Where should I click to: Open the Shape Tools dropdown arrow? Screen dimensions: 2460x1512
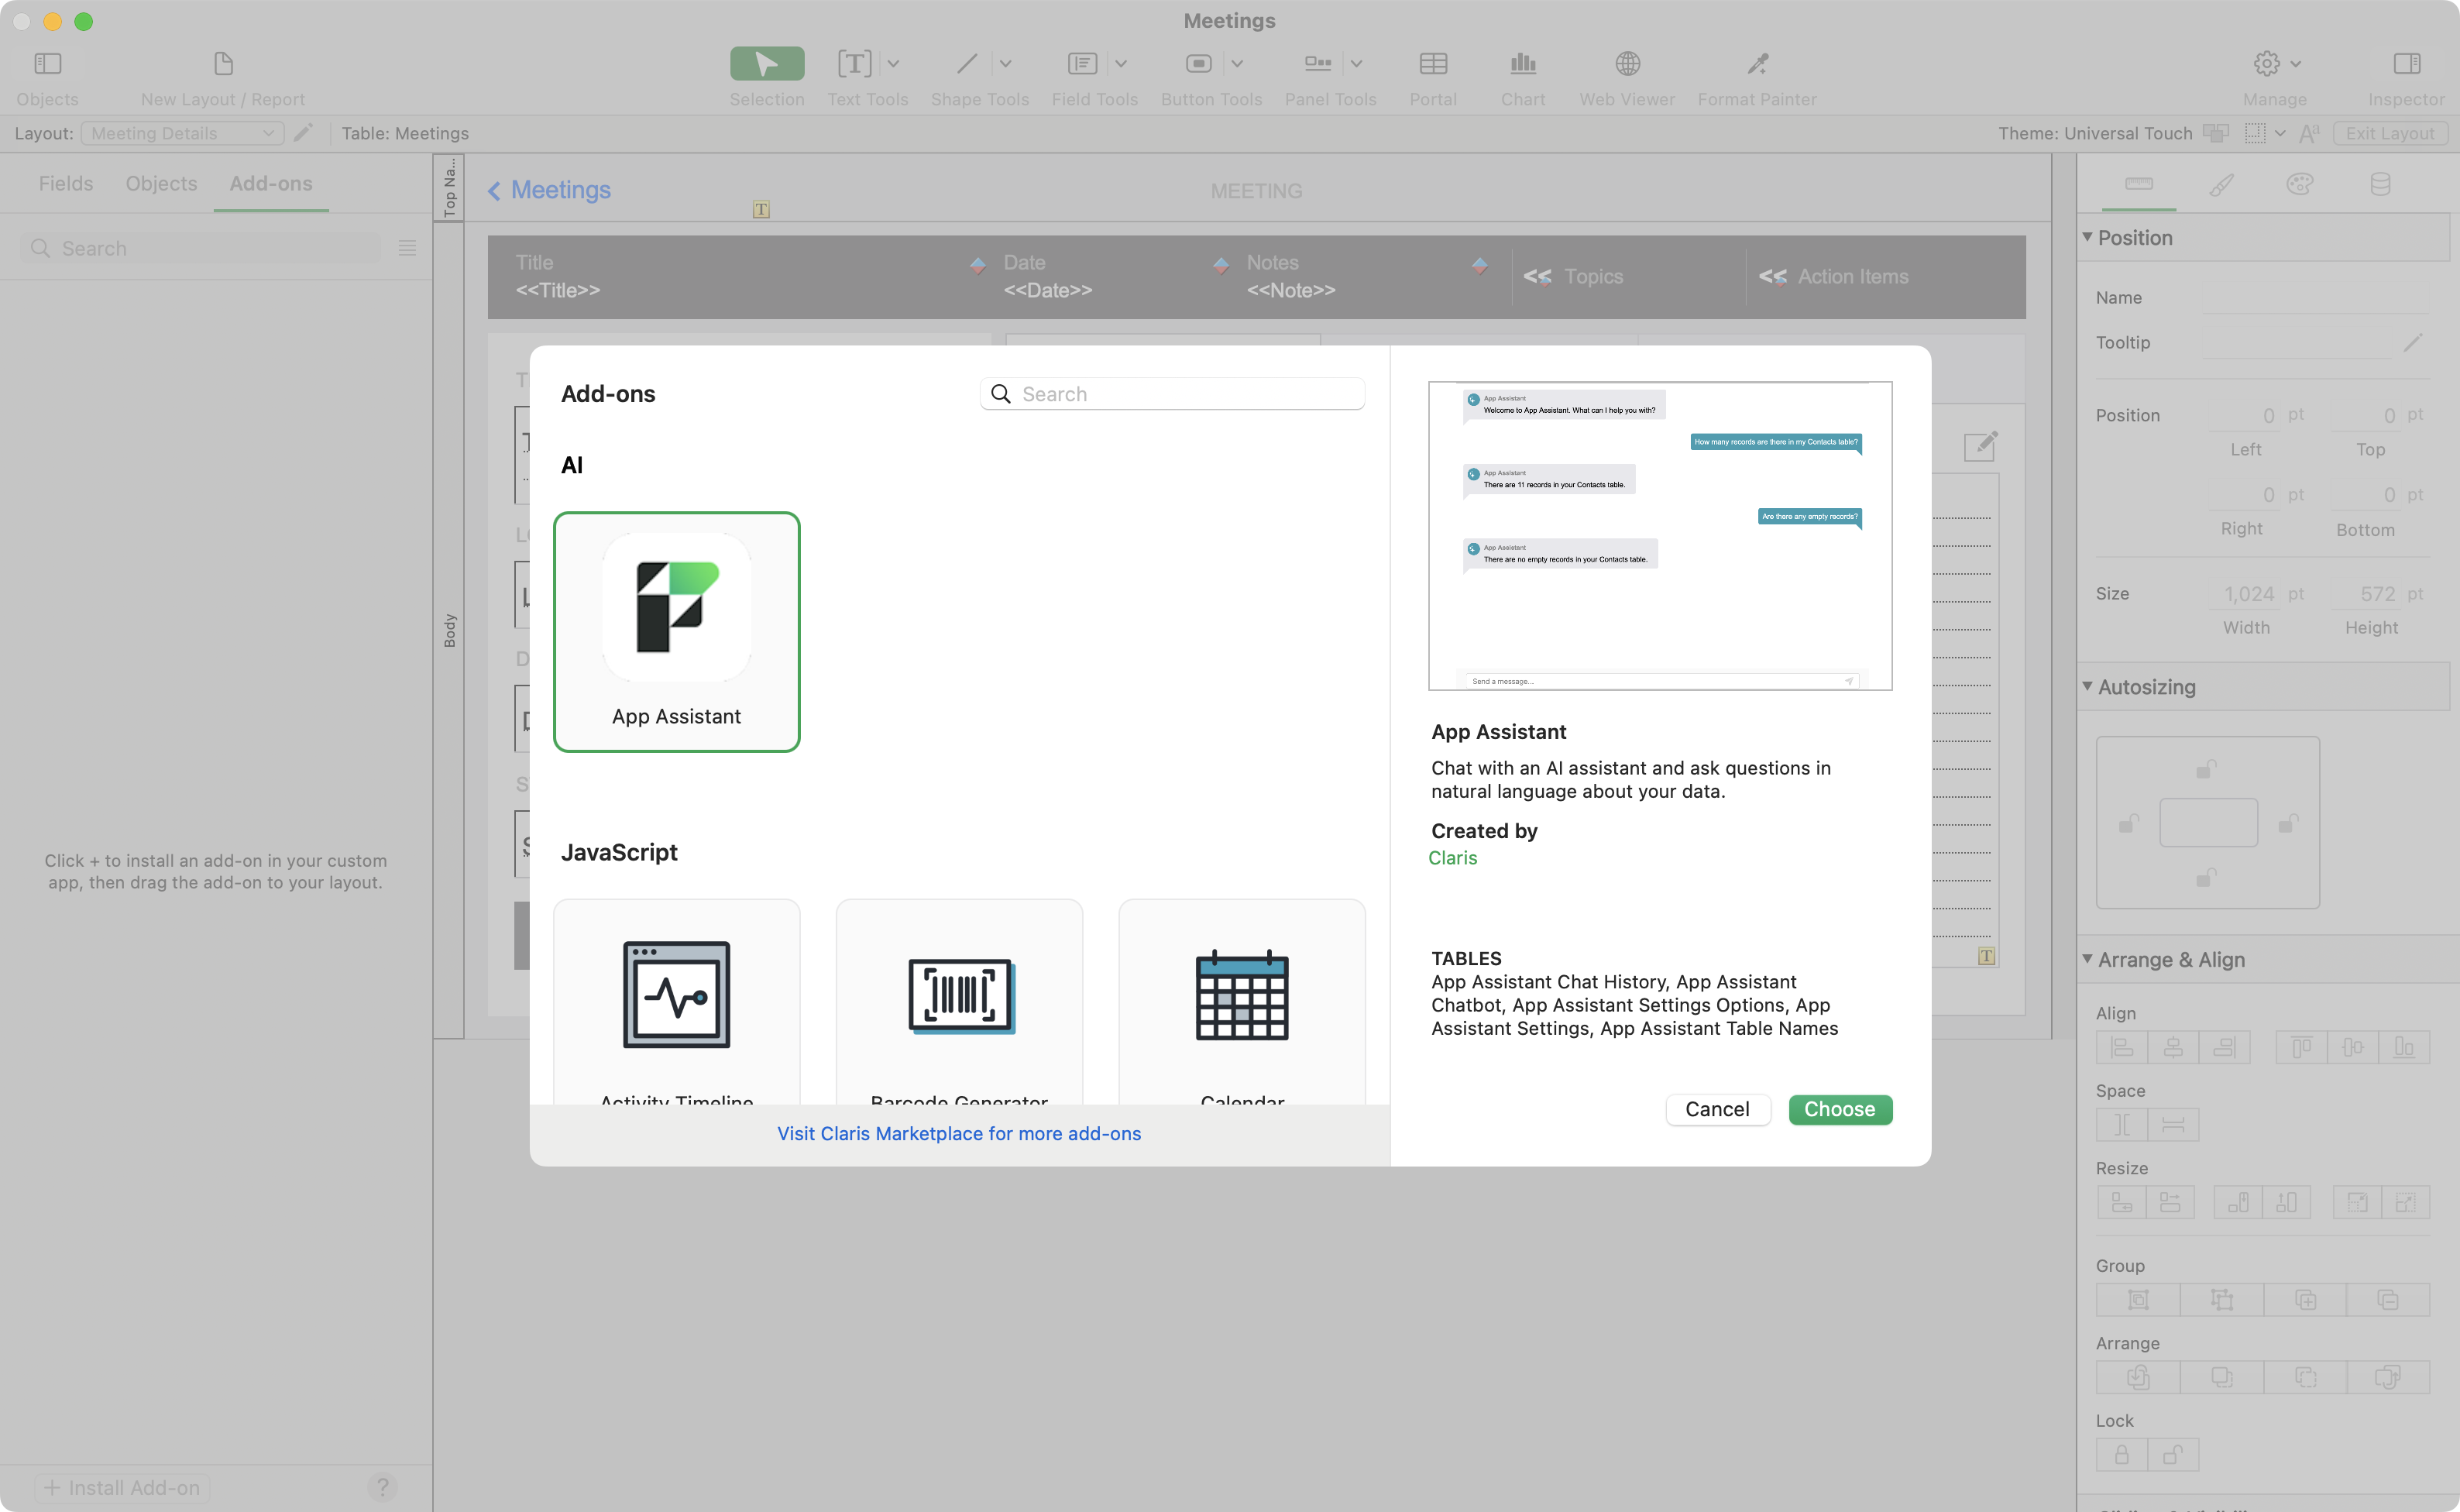click(x=1005, y=64)
